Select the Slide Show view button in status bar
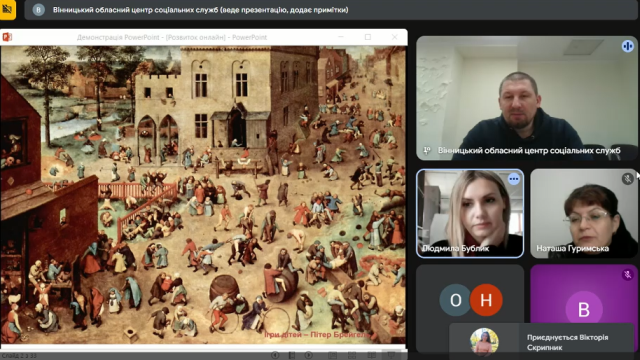The width and height of the screenshot is (640, 360). (x=391, y=356)
